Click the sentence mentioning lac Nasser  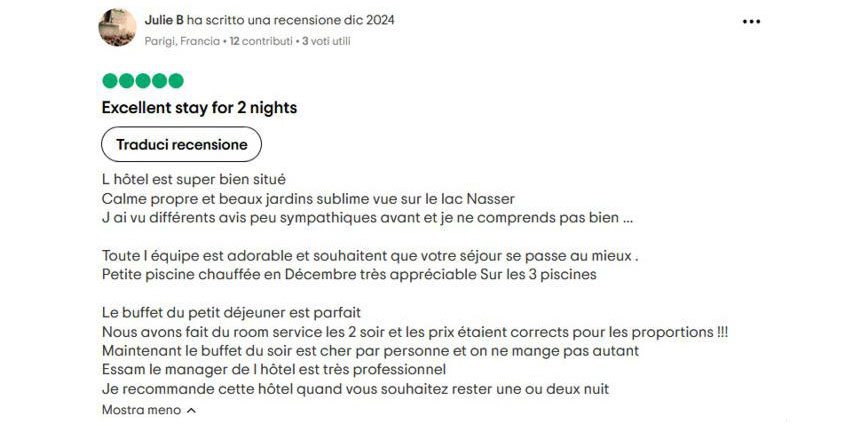click(308, 198)
